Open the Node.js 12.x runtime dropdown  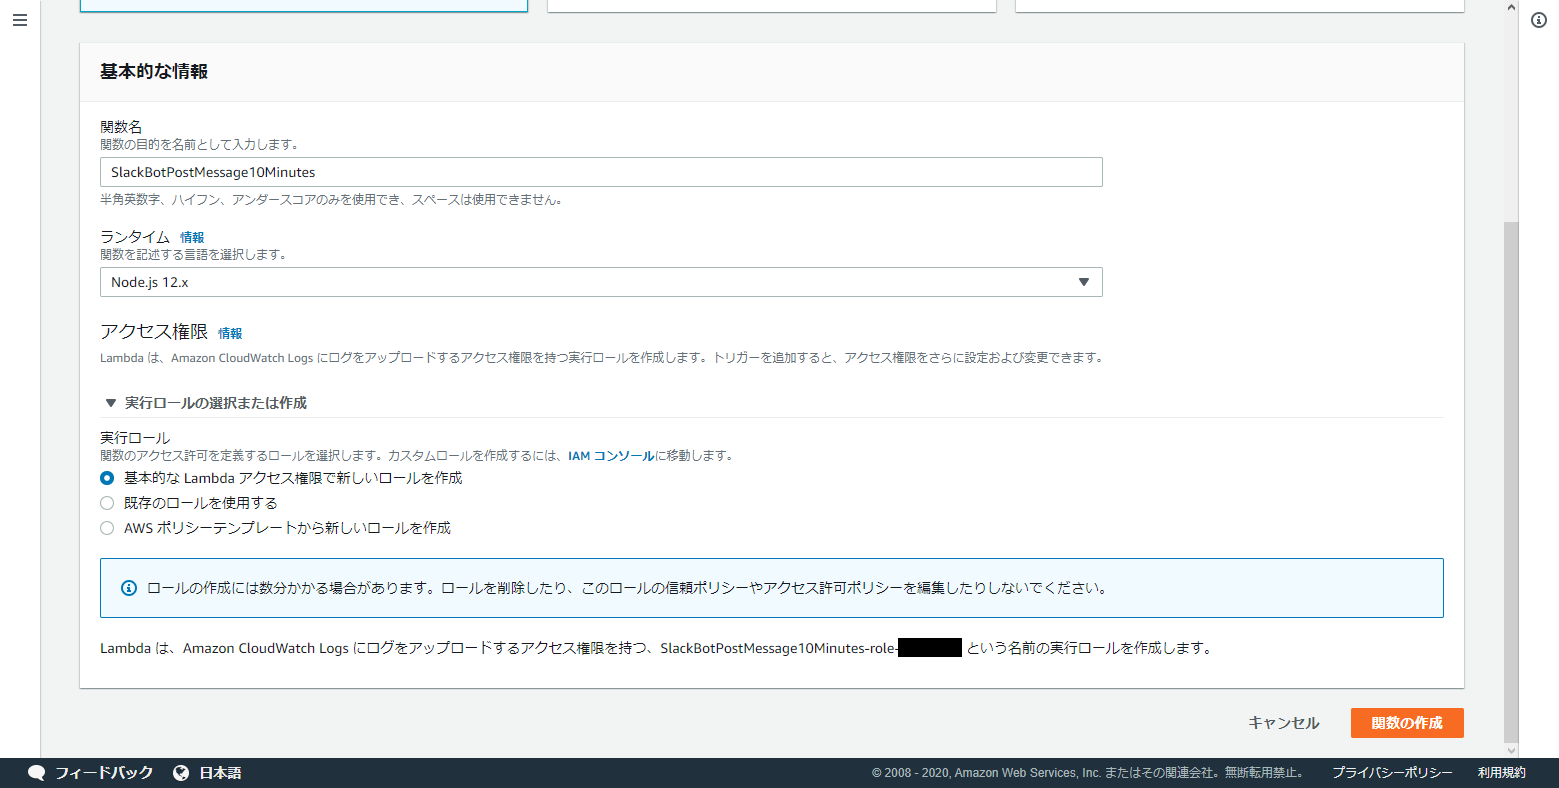[601, 282]
